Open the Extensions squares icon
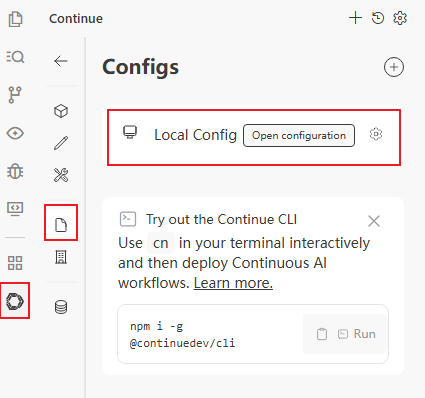This screenshot has height=398, width=425. 15,263
